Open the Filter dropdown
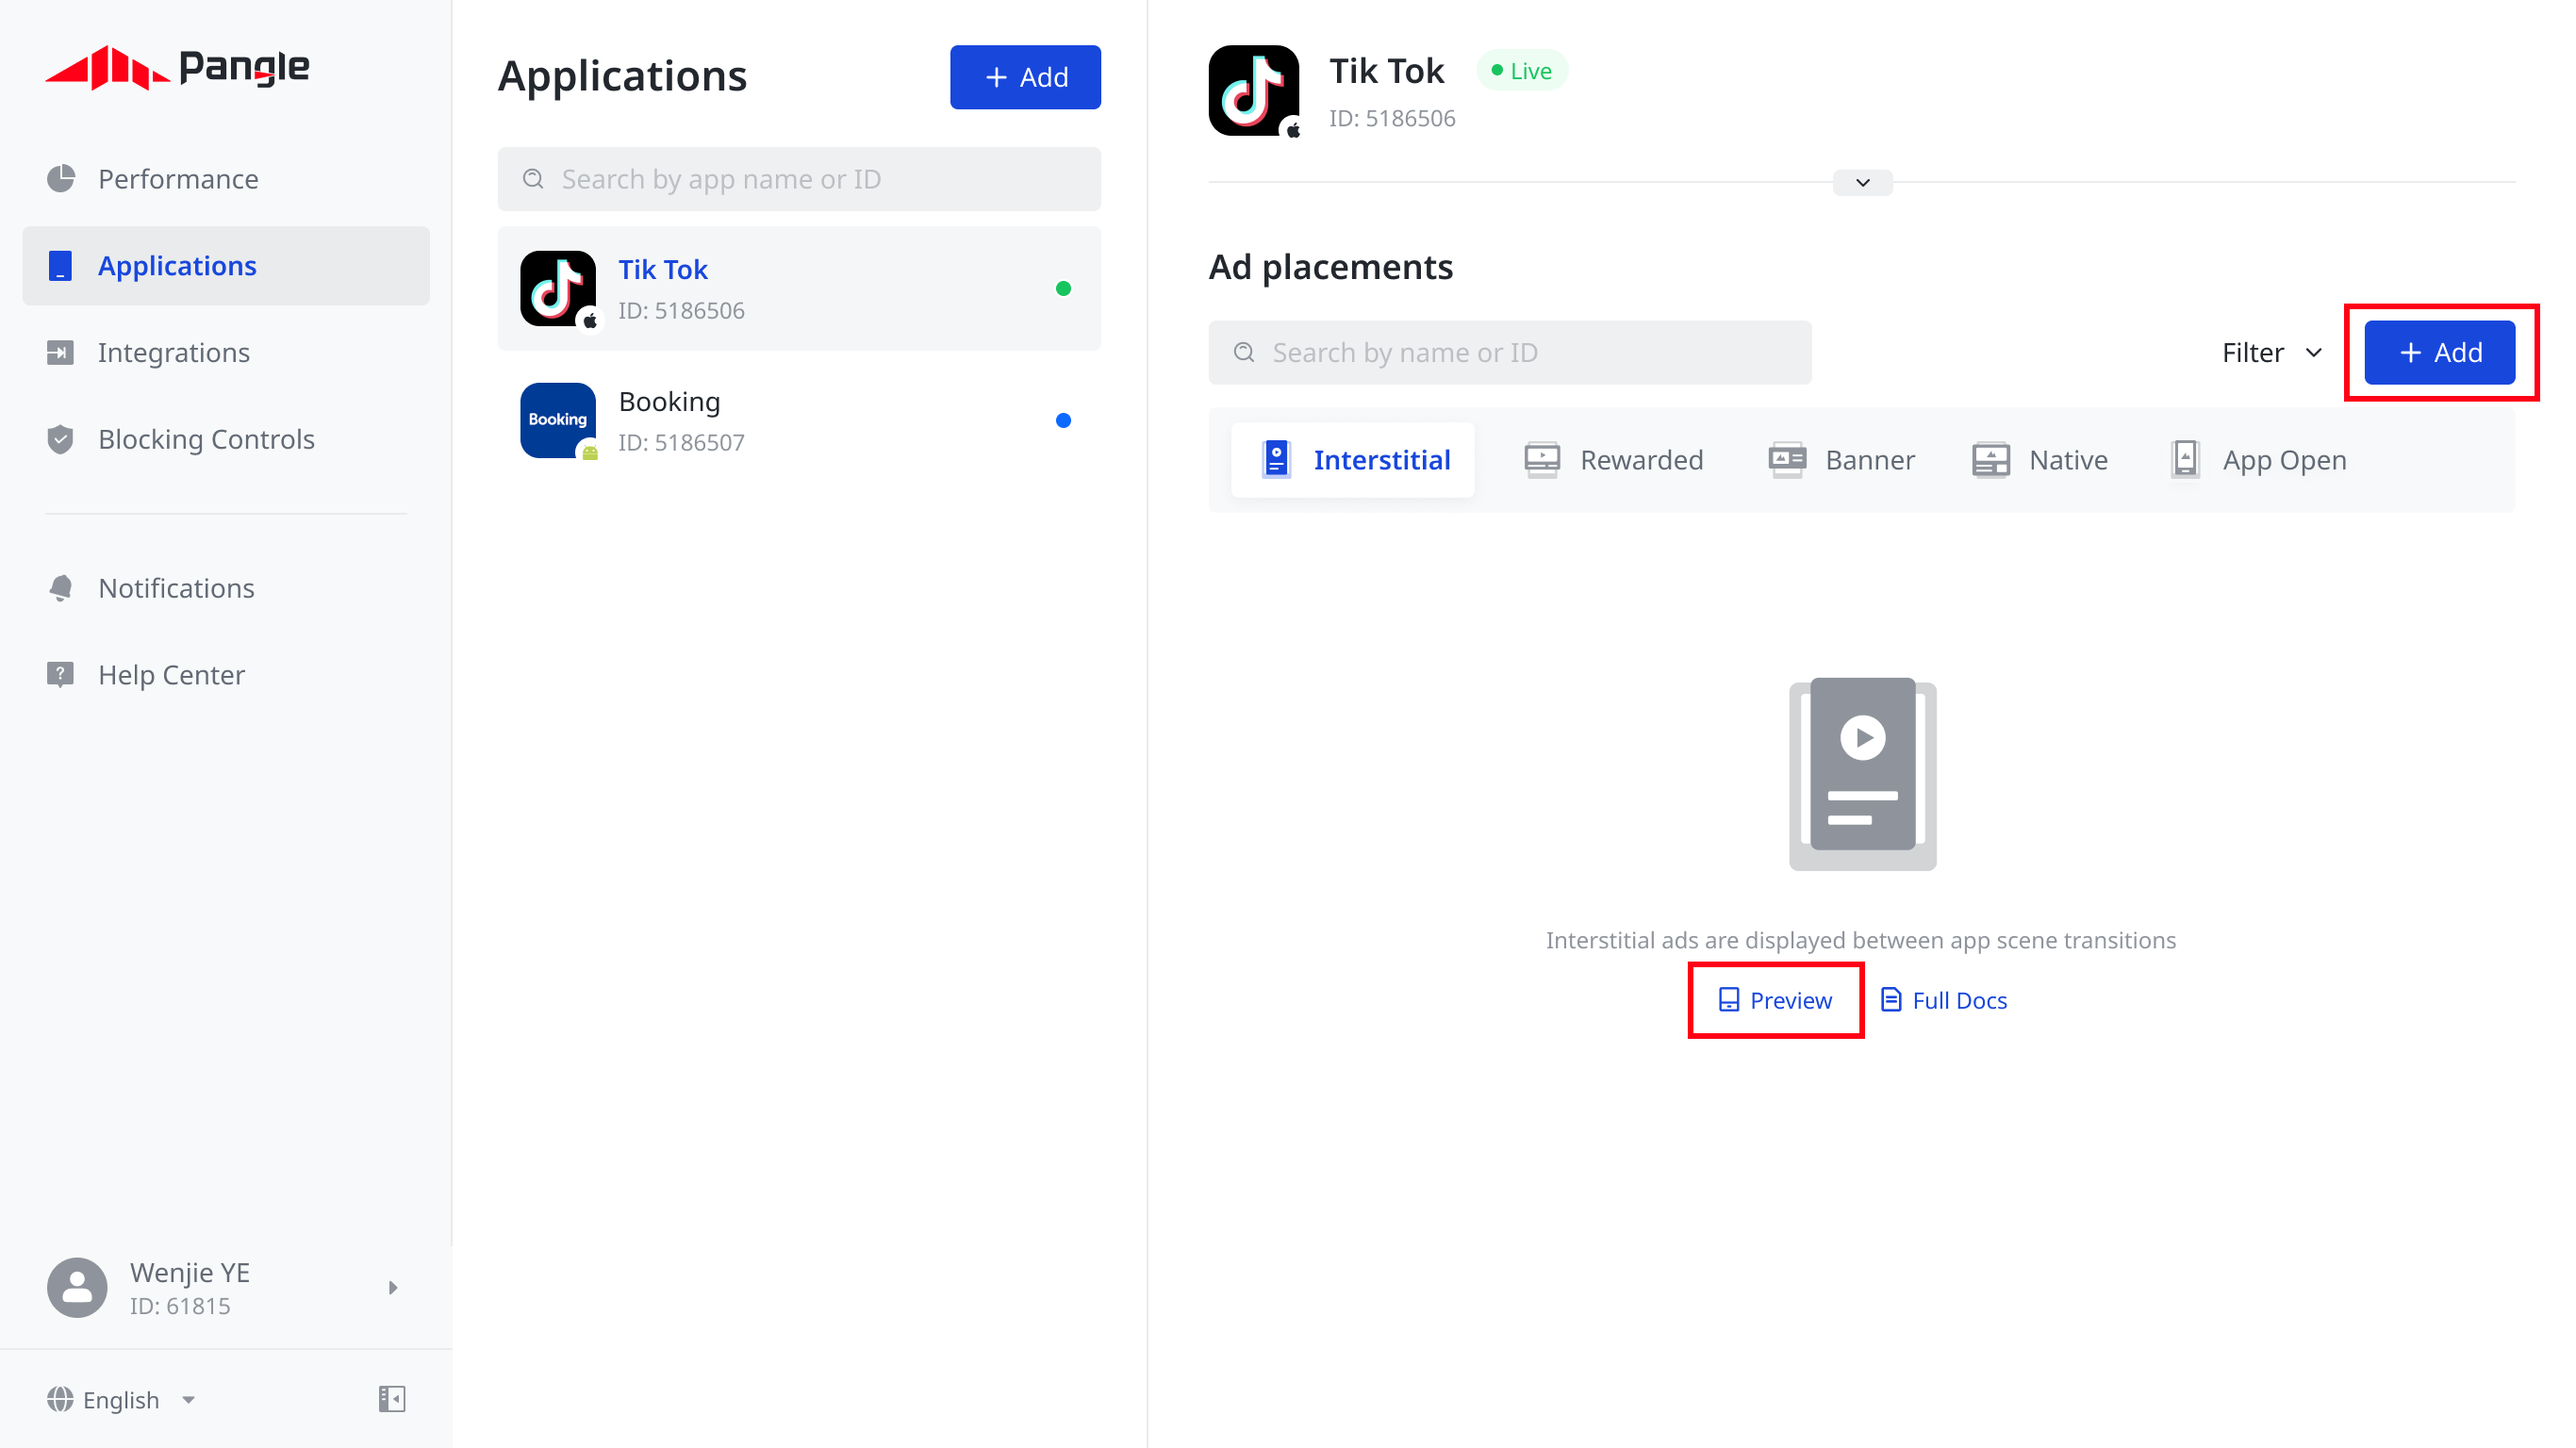The height and width of the screenshot is (1448, 2576). pos(2271,353)
